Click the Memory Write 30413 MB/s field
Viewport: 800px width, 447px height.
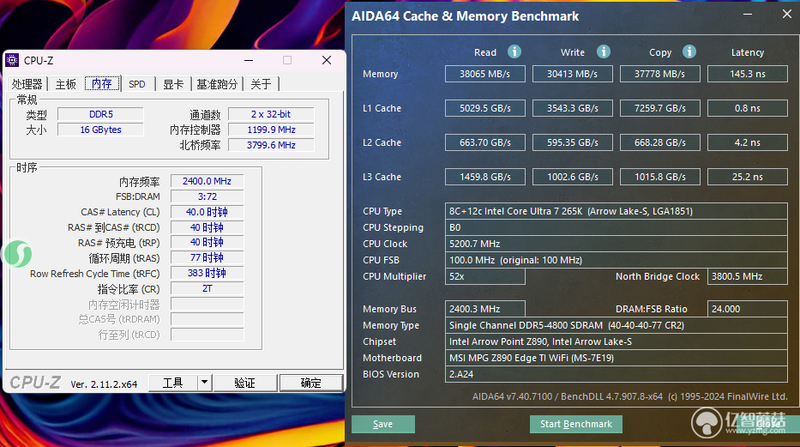point(572,74)
